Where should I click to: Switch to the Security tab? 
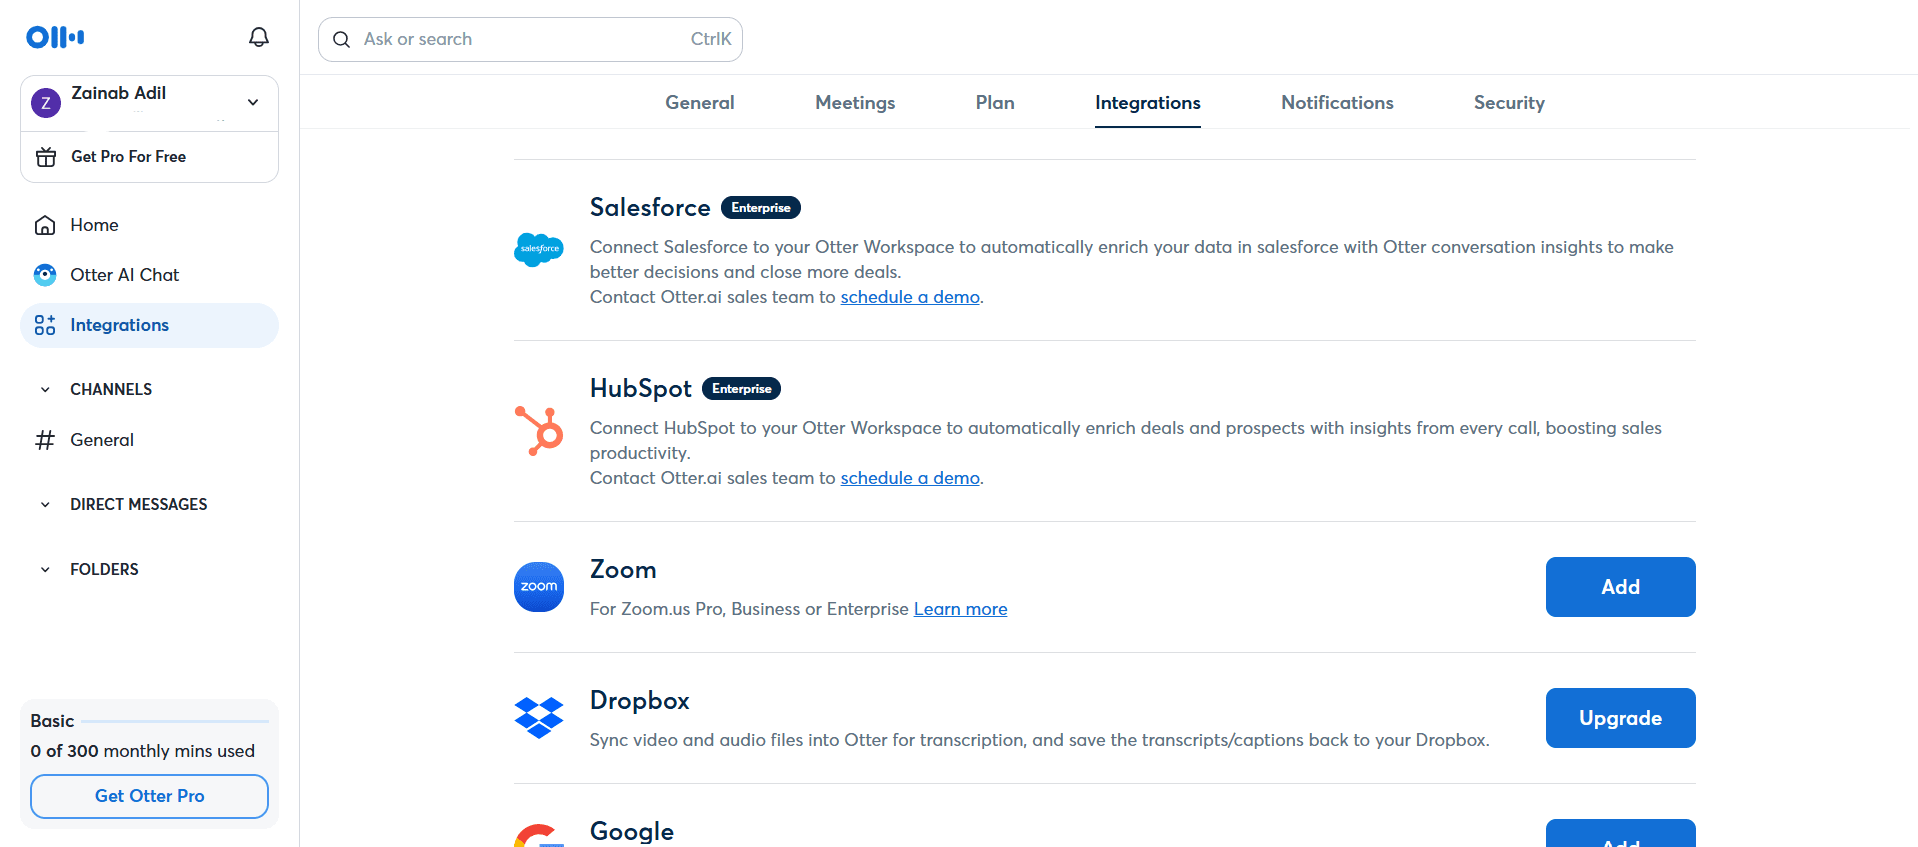coord(1508,103)
